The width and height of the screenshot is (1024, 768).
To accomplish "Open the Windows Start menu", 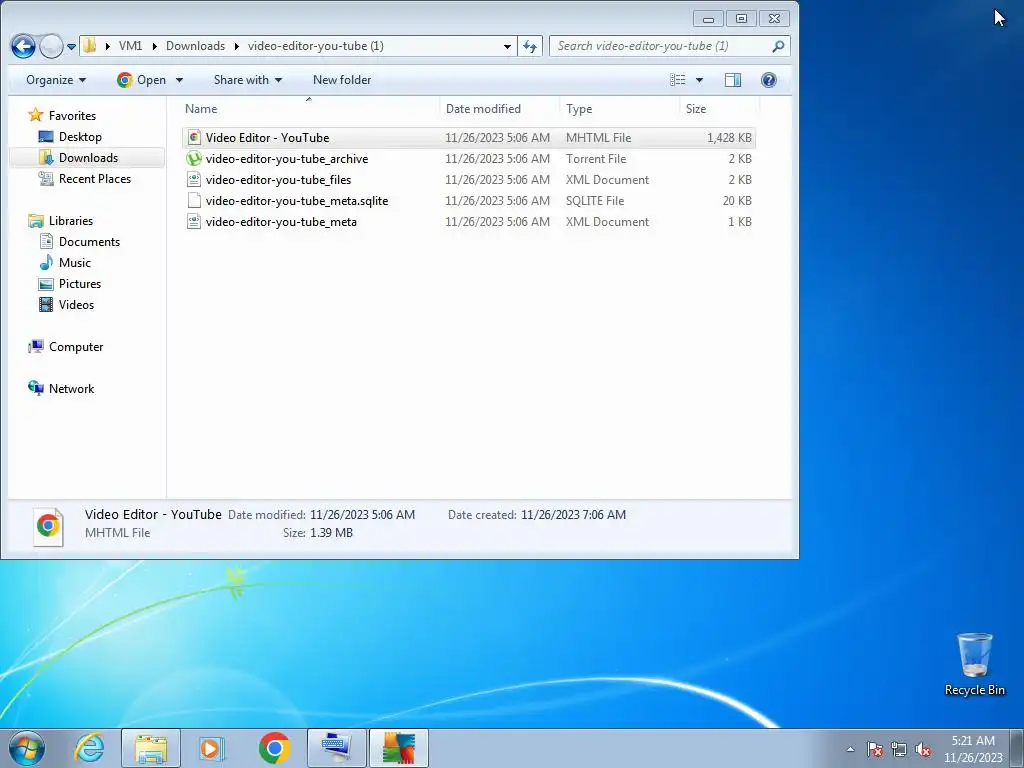I will point(27,748).
